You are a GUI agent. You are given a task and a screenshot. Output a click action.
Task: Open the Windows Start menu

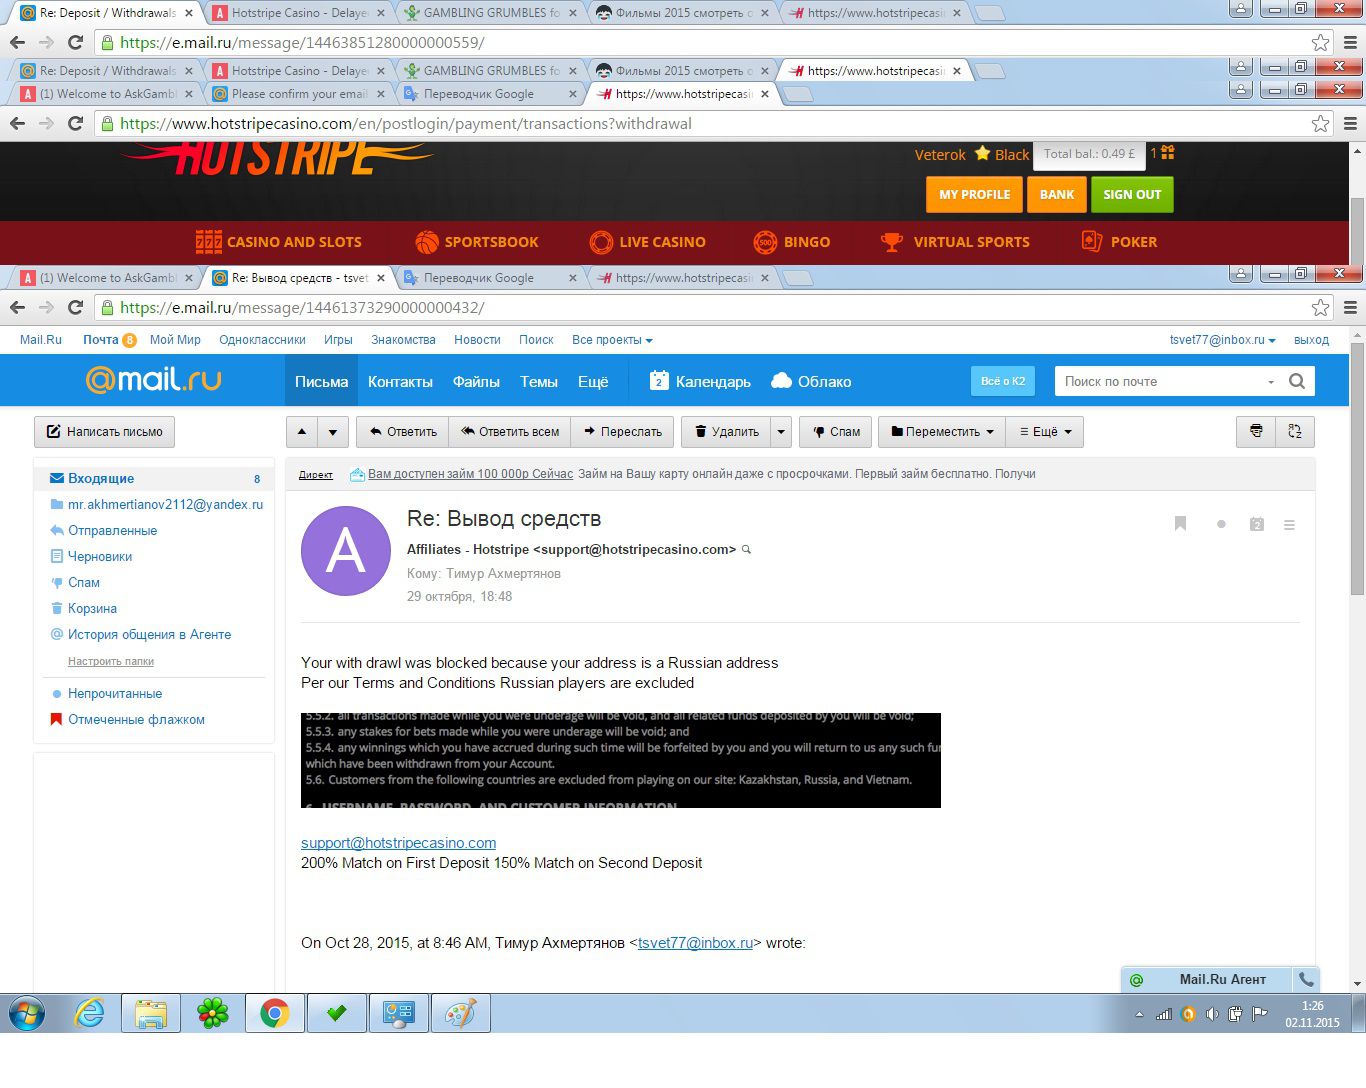(x=27, y=1013)
